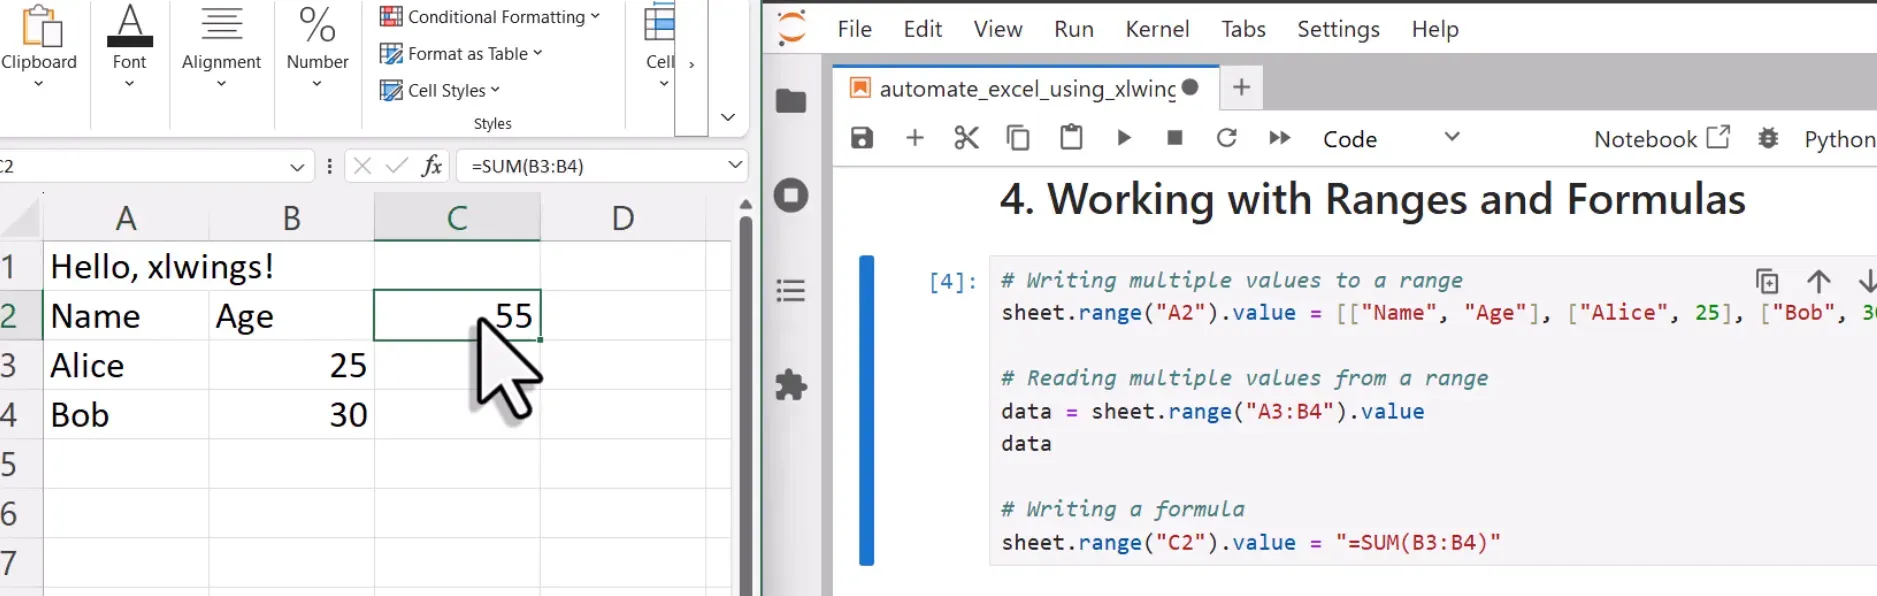Open the Tabs menu
The width and height of the screenshot is (1877, 596).
1243,29
